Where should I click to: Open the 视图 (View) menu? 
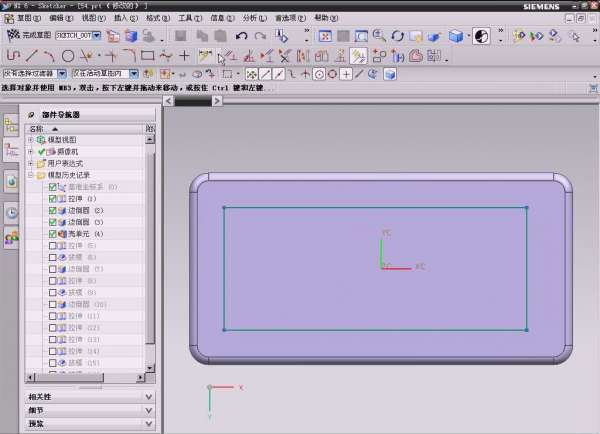93,18
